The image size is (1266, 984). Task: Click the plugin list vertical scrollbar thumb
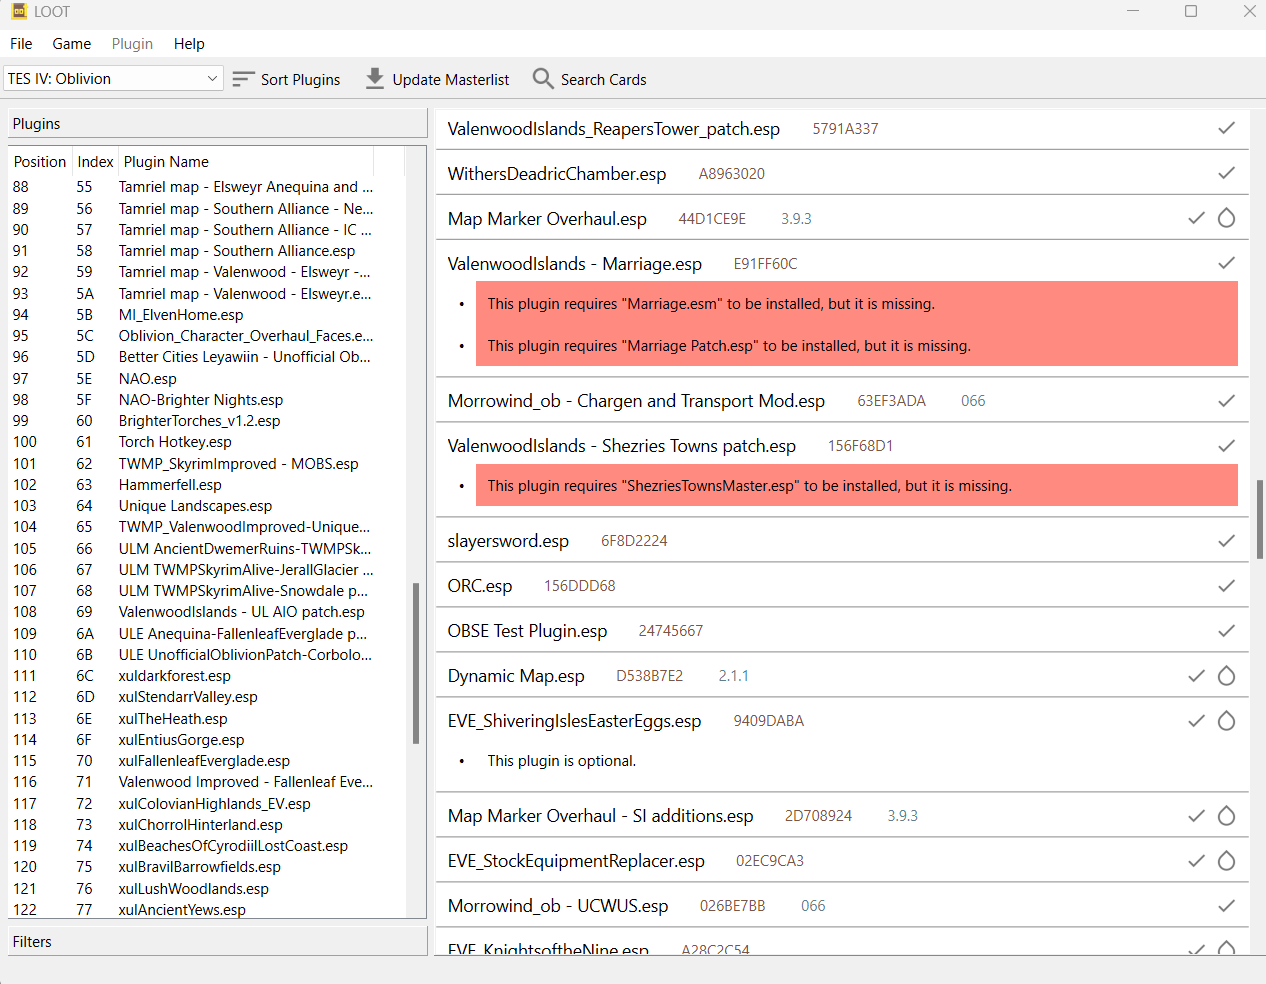416,664
